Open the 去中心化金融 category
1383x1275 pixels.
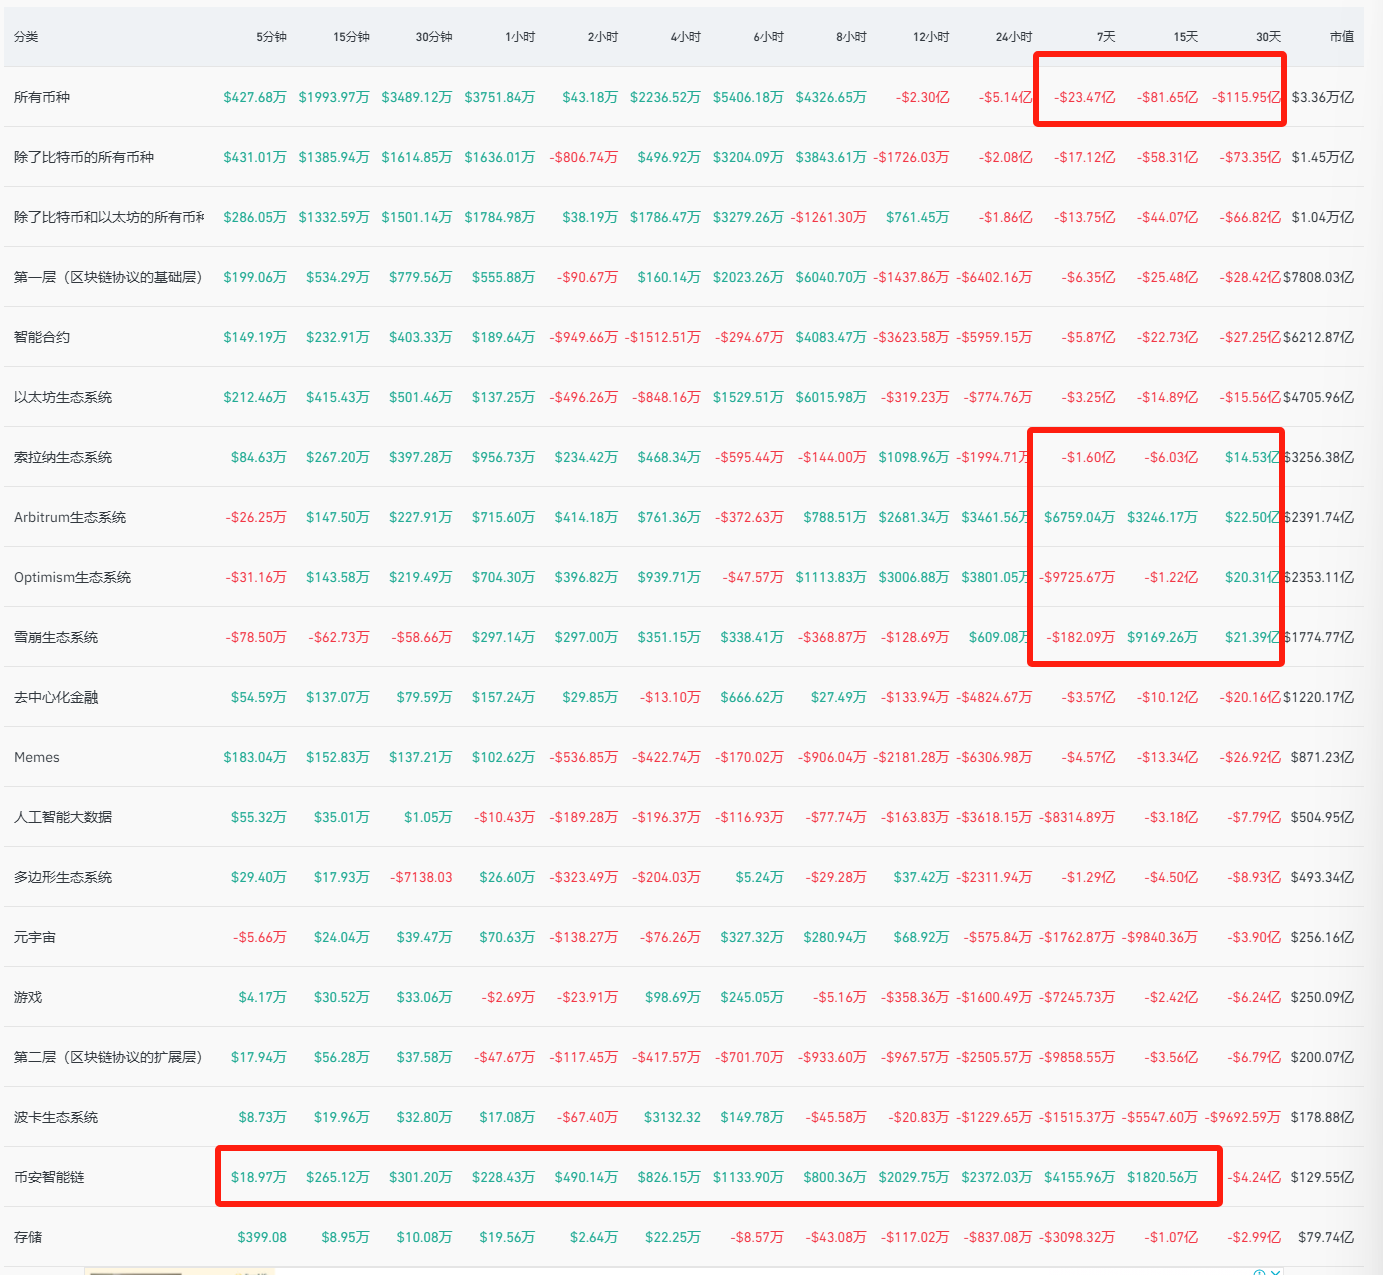coord(56,697)
